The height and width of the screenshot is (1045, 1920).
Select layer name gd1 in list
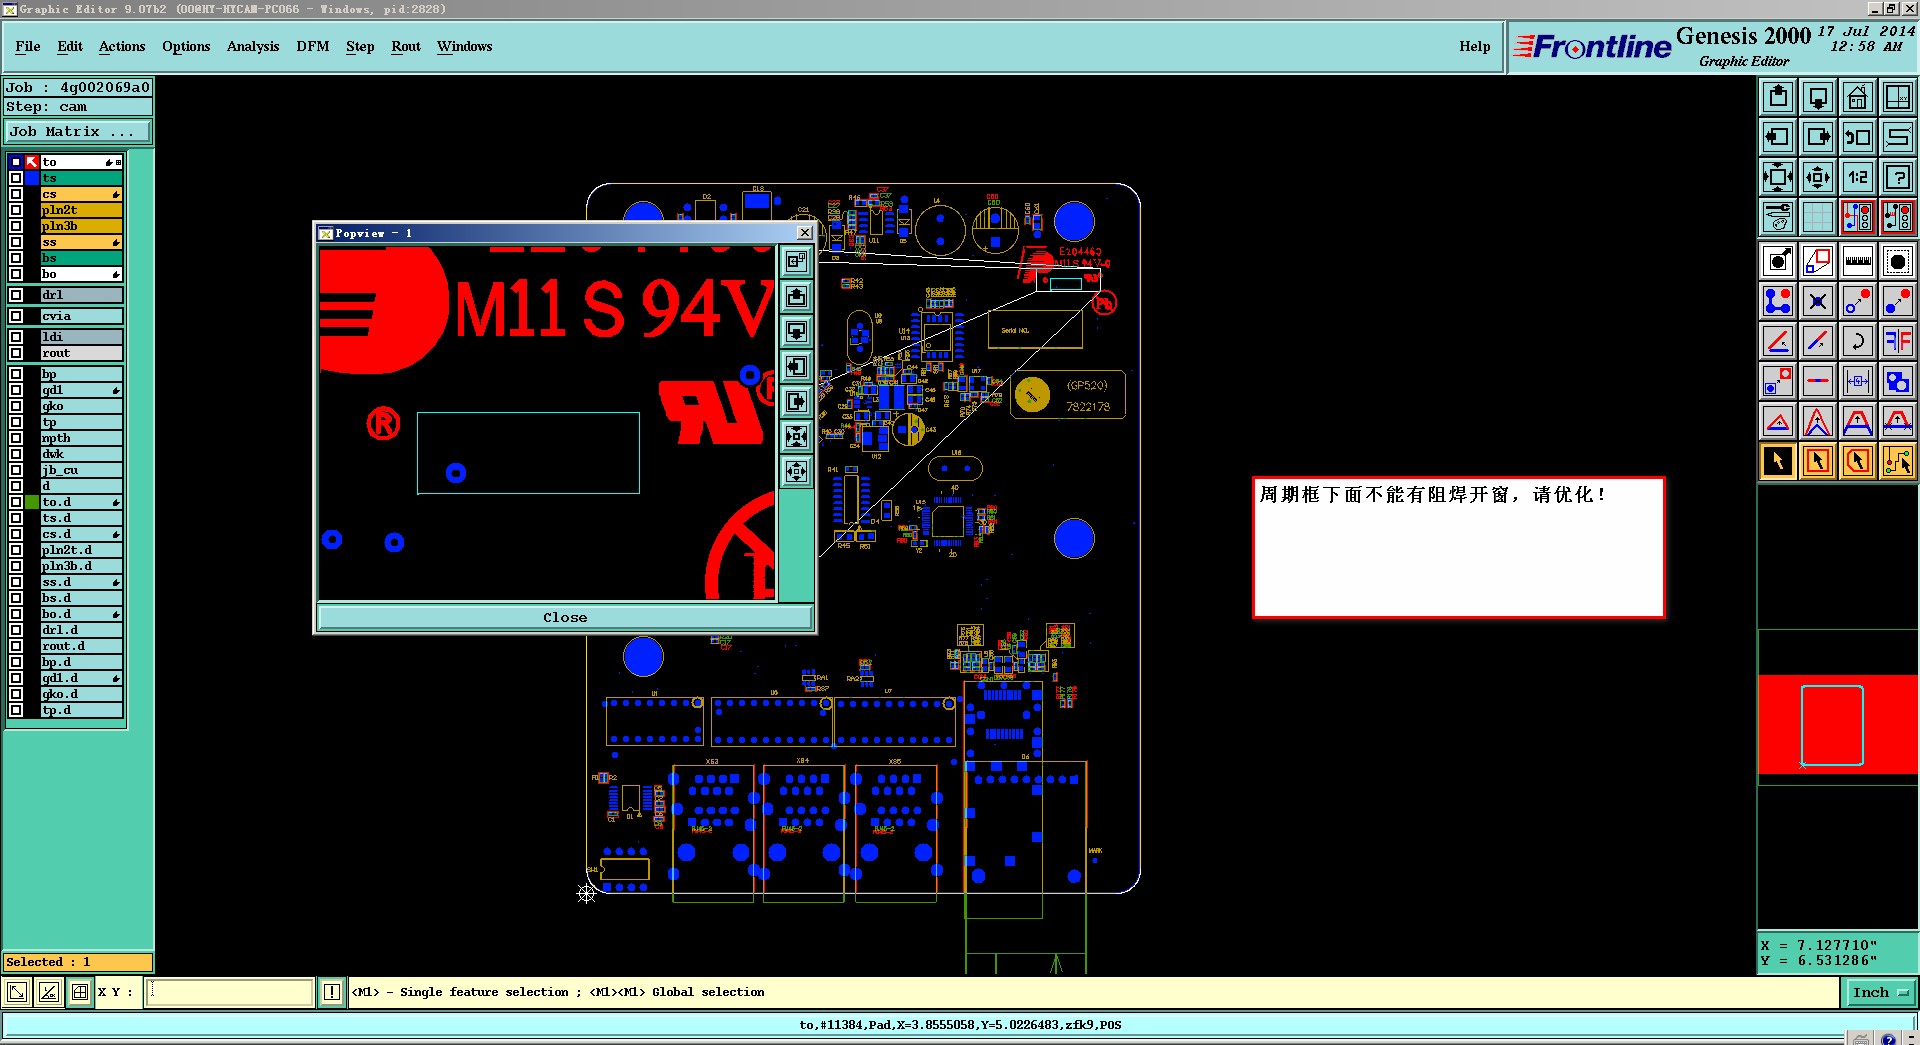(81, 390)
